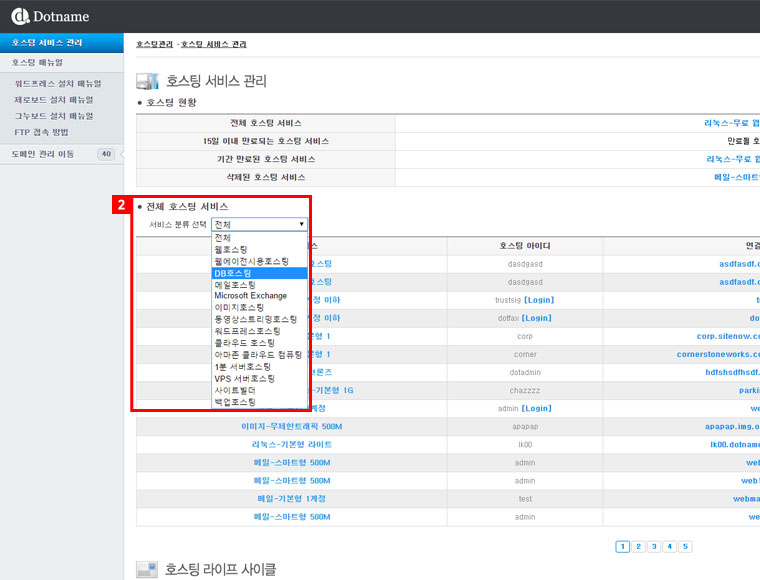Click the 호스팅 서비스 관리 heading icon

147,81
